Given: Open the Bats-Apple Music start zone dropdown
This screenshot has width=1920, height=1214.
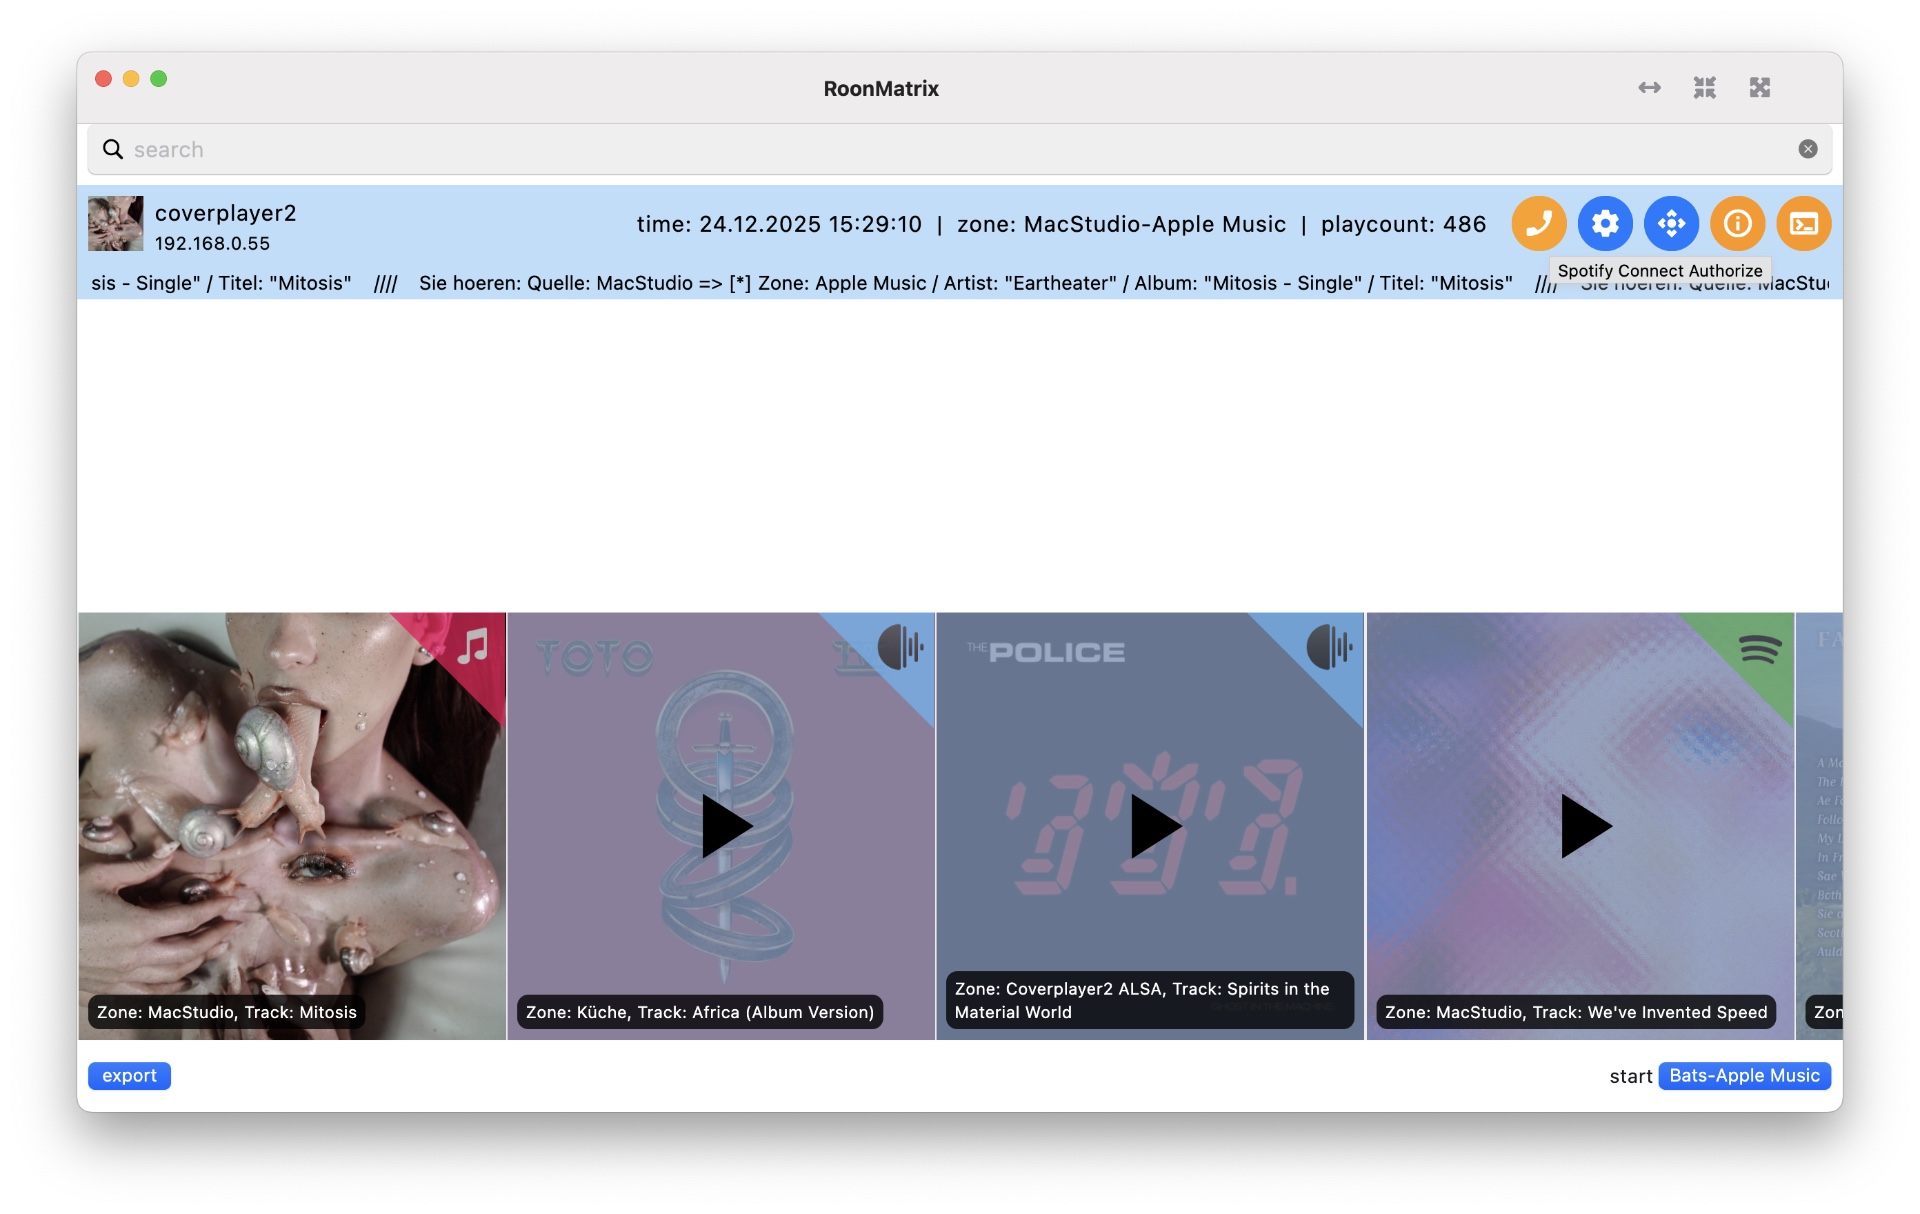Looking at the screenshot, I should point(1743,1076).
